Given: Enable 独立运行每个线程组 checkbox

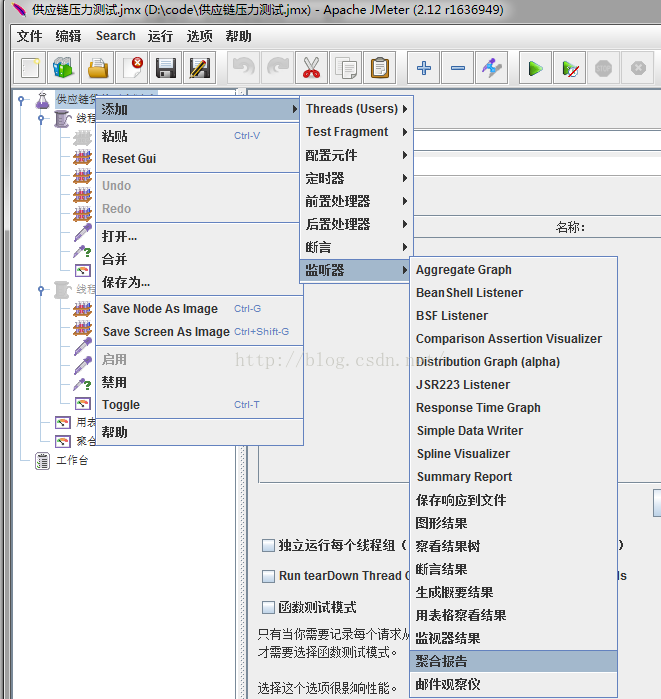Looking at the screenshot, I should pyautogui.click(x=268, y=545).
